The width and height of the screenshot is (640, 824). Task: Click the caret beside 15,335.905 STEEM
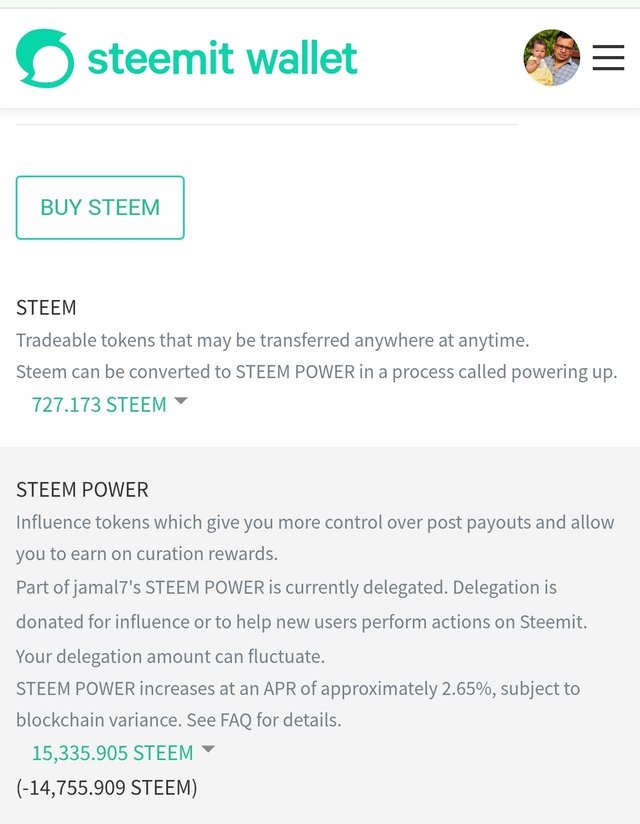coord(208,749)
